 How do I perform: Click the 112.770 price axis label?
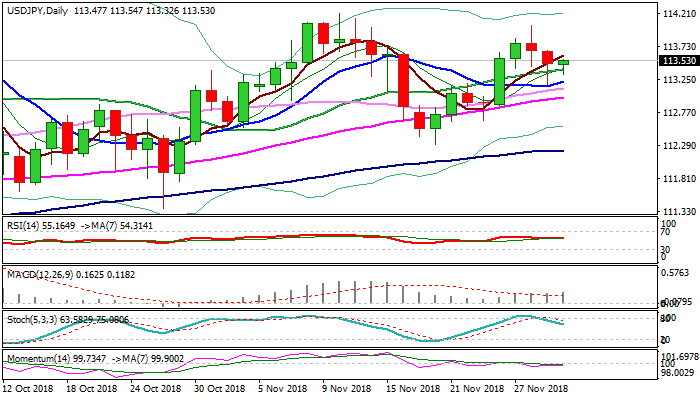pyautogui.click(x=679, y=113)
